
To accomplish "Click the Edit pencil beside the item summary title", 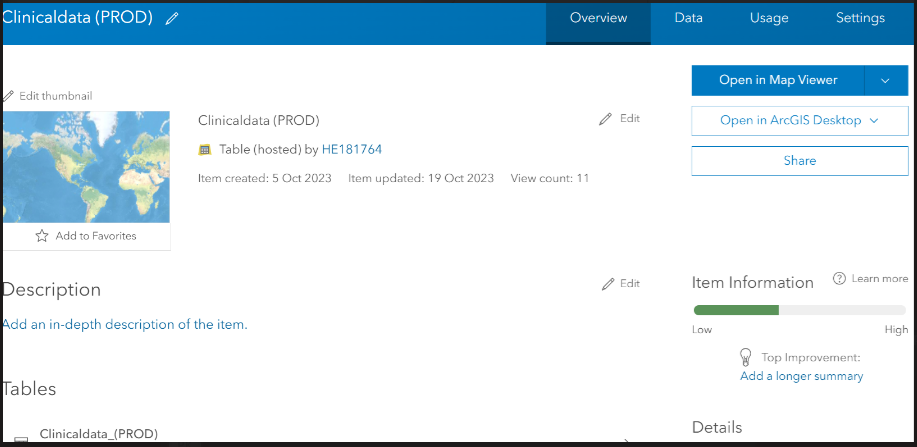I will [606, 119].
